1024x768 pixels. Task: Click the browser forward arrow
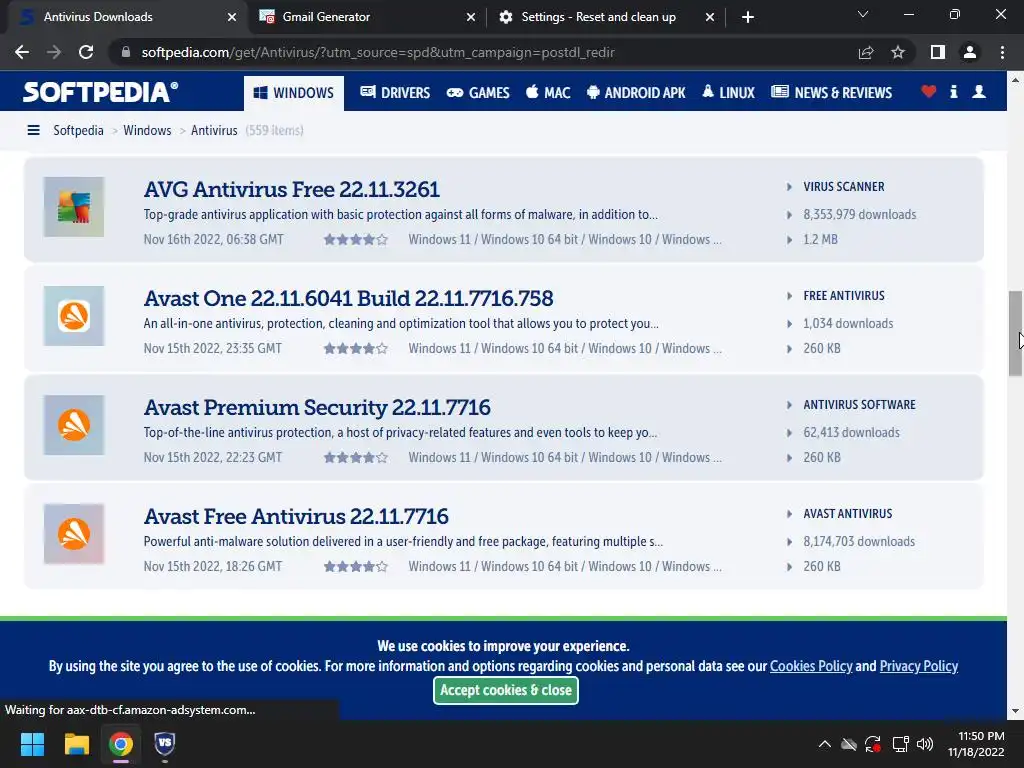(x=54, y=52)
